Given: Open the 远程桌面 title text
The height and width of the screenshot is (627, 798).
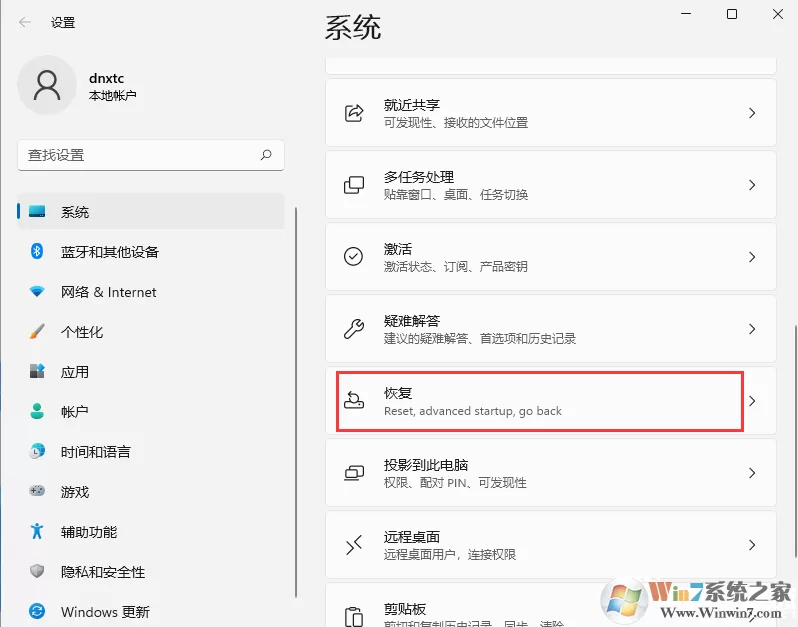Looking at the screenshot, I should 412,537.
